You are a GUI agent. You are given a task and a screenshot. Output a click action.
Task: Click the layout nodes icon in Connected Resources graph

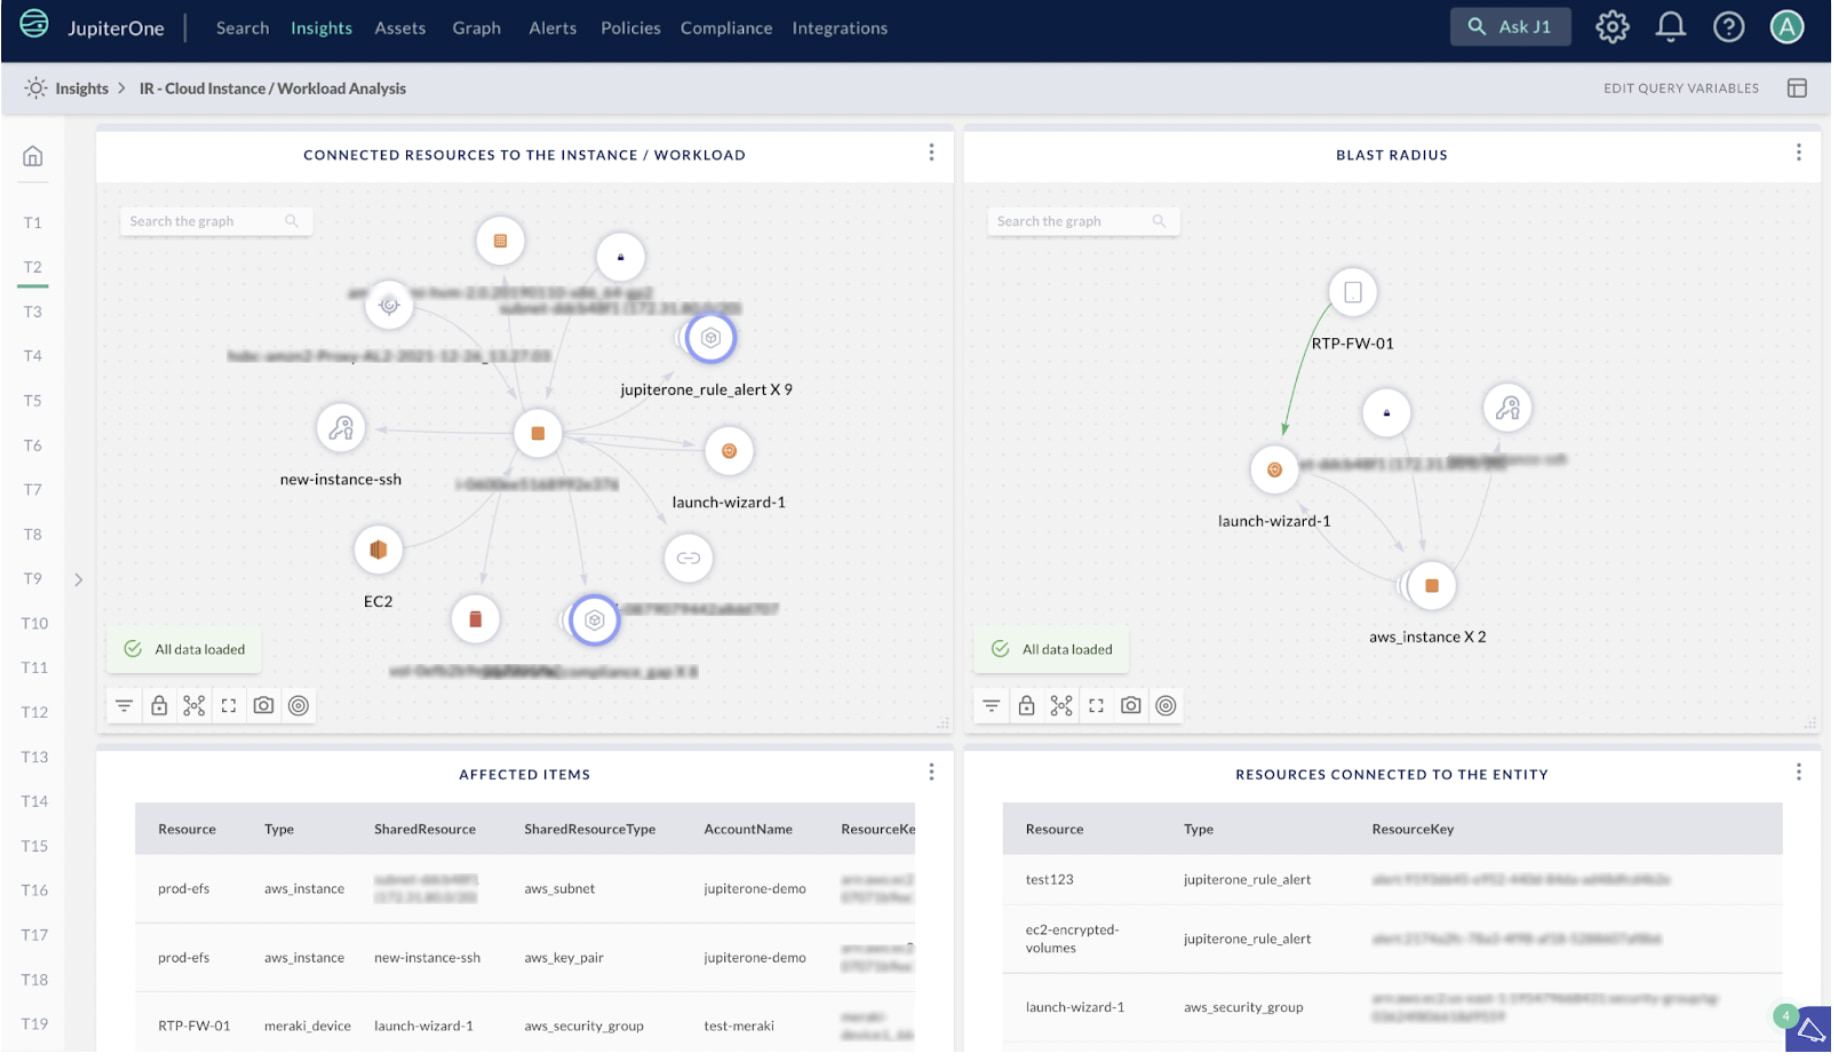pos(194,706)
